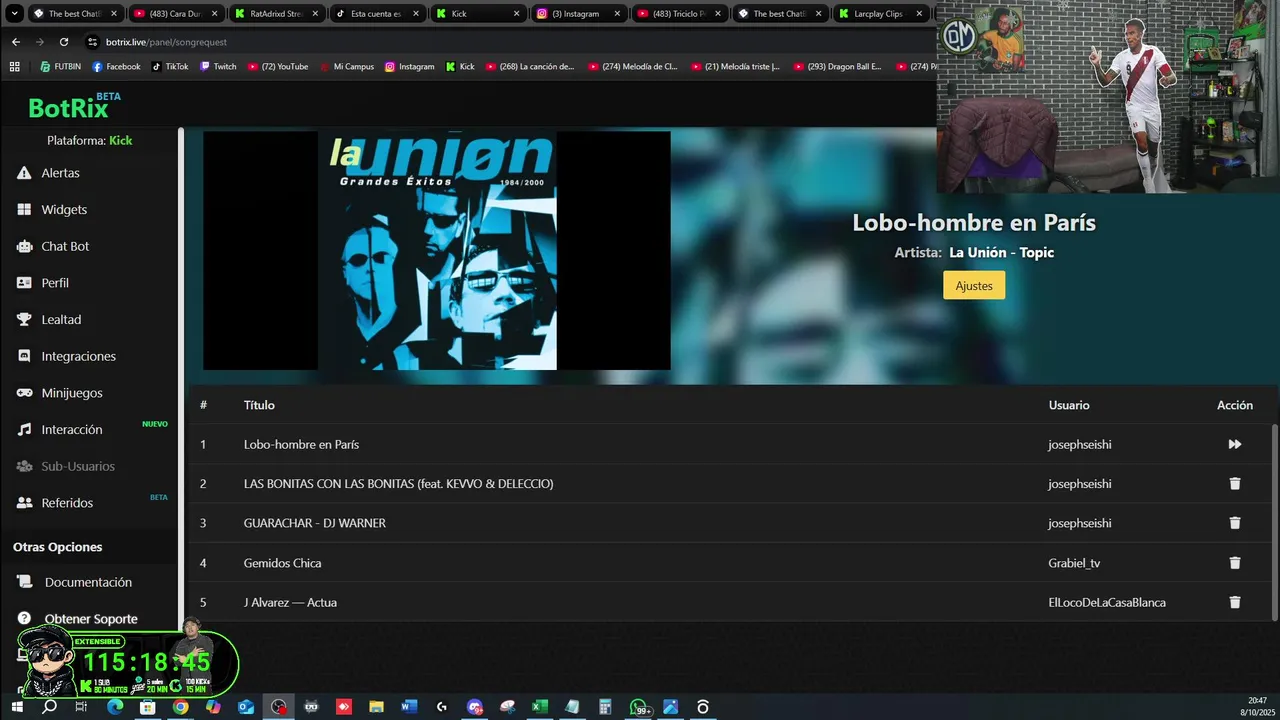1280x720 pixels.
Task: Open the Interacción section
Action: point(72,430)
